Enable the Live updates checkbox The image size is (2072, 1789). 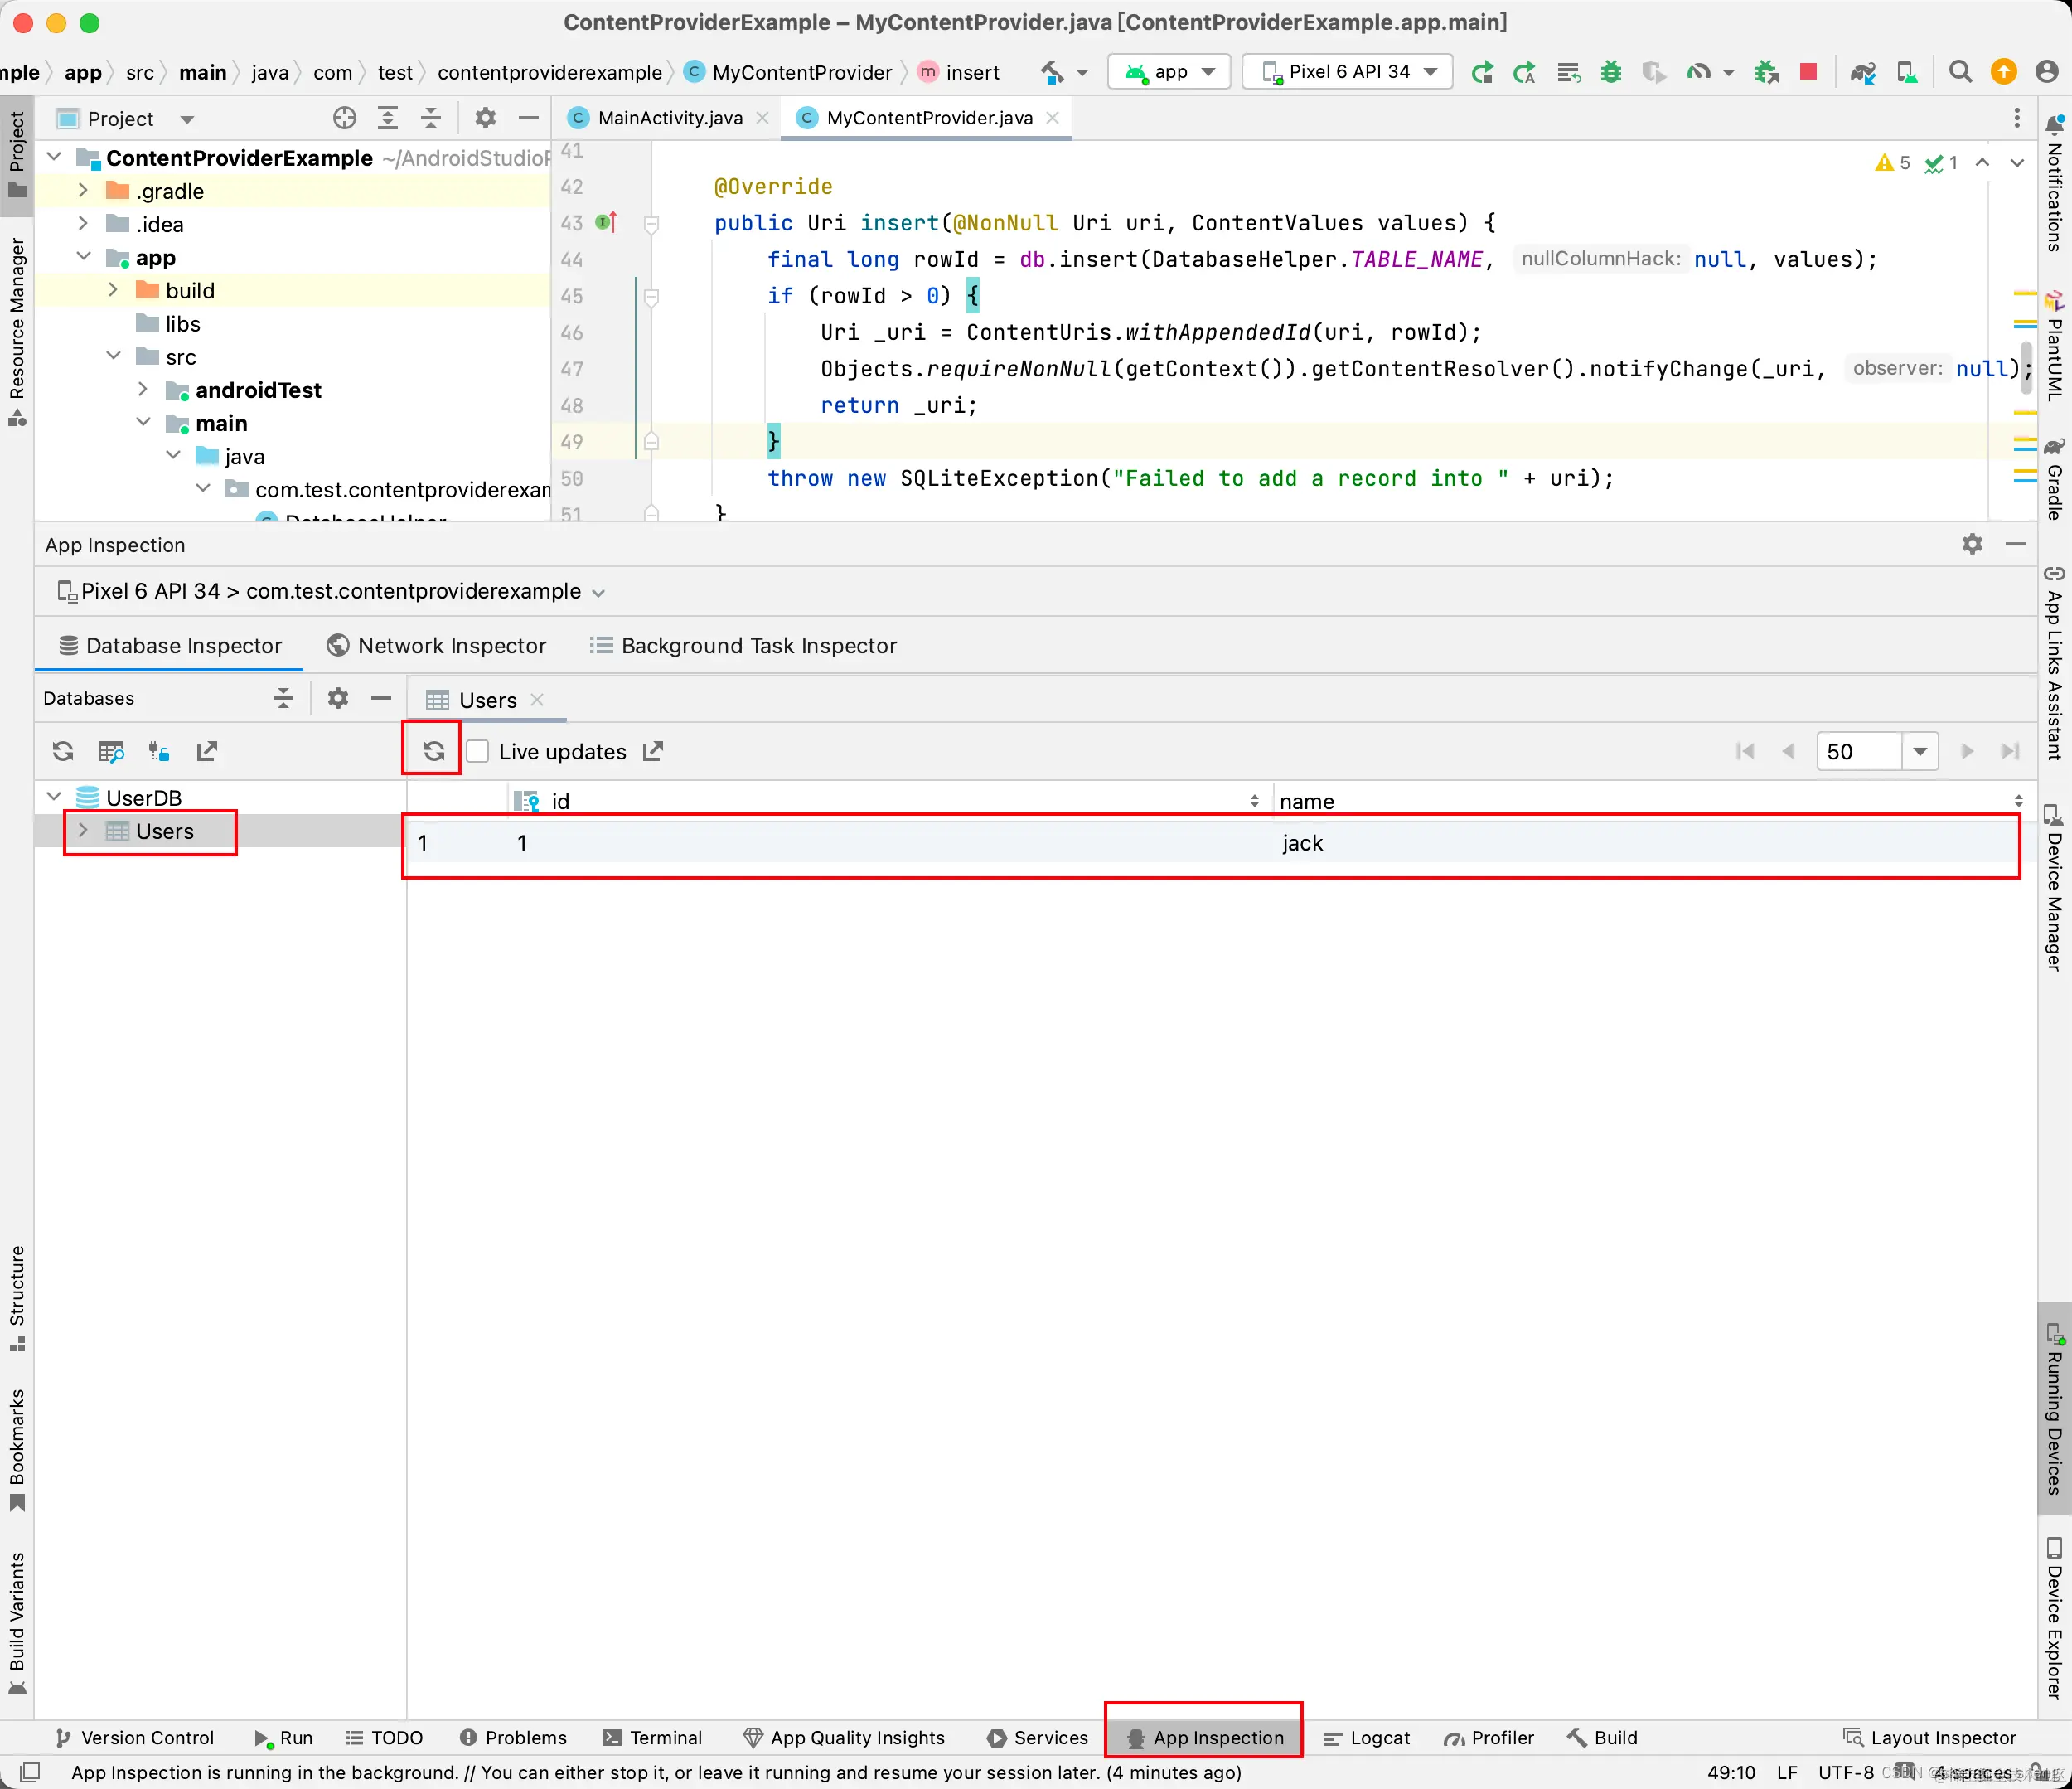click(x=478, y=751)
